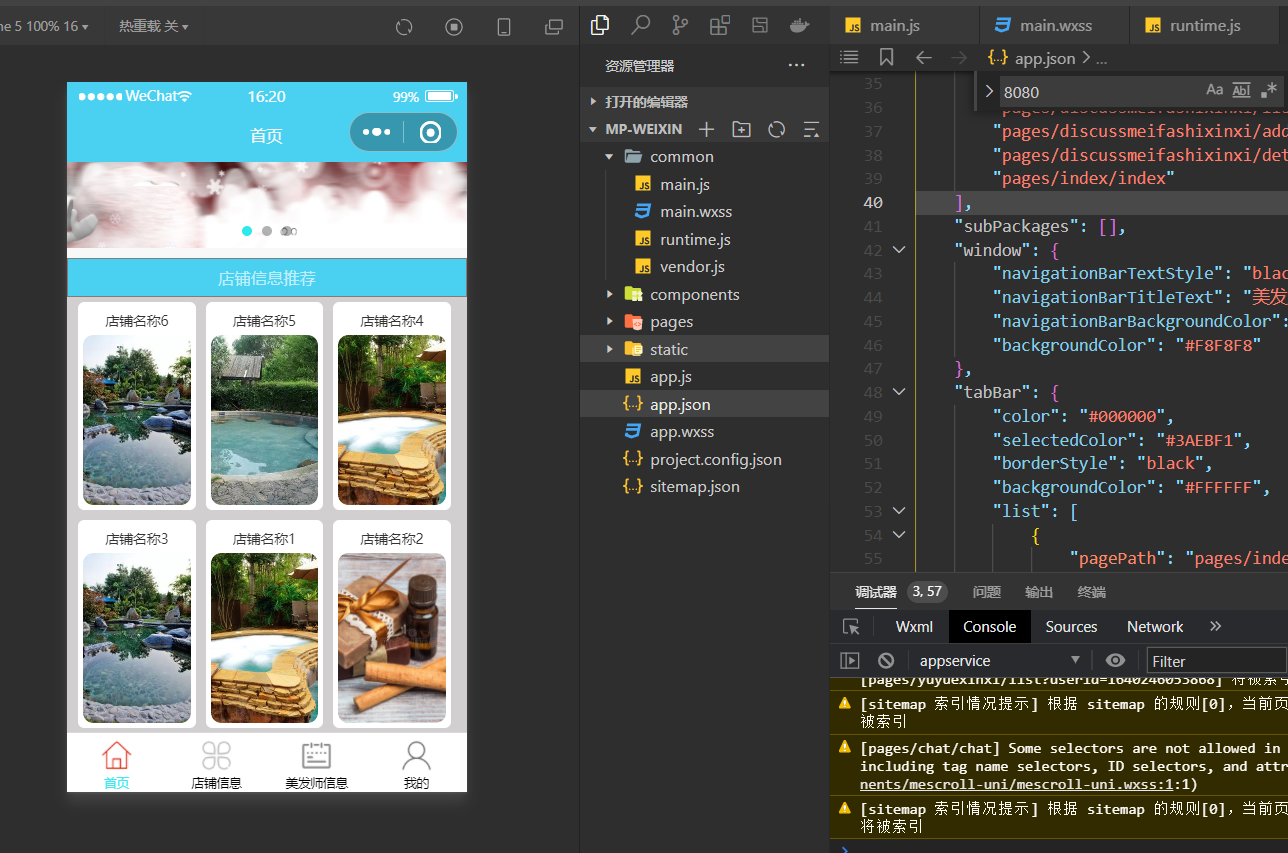Open the Search view in activity bar
1288x853 pixels.
pos(640,25)
